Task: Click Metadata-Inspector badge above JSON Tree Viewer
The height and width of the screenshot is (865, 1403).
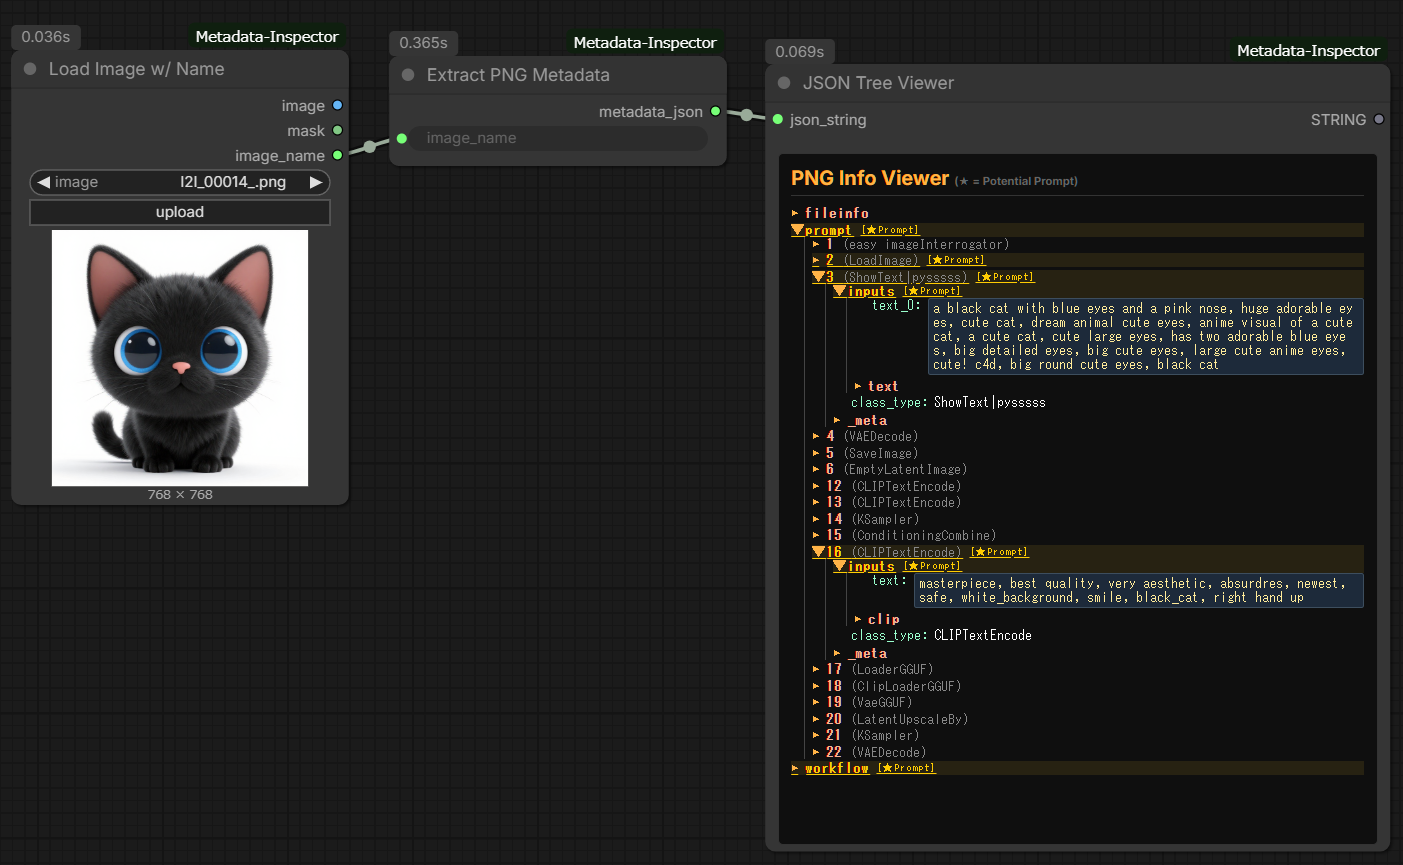Action: (1308, 50)
